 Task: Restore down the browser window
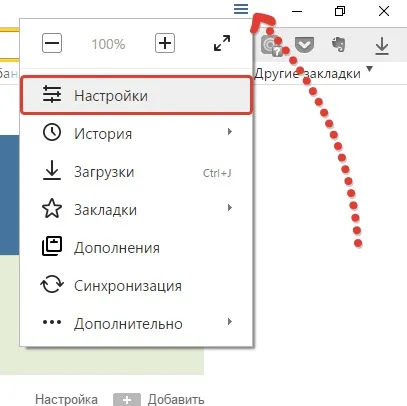click(x=340, y=11)
